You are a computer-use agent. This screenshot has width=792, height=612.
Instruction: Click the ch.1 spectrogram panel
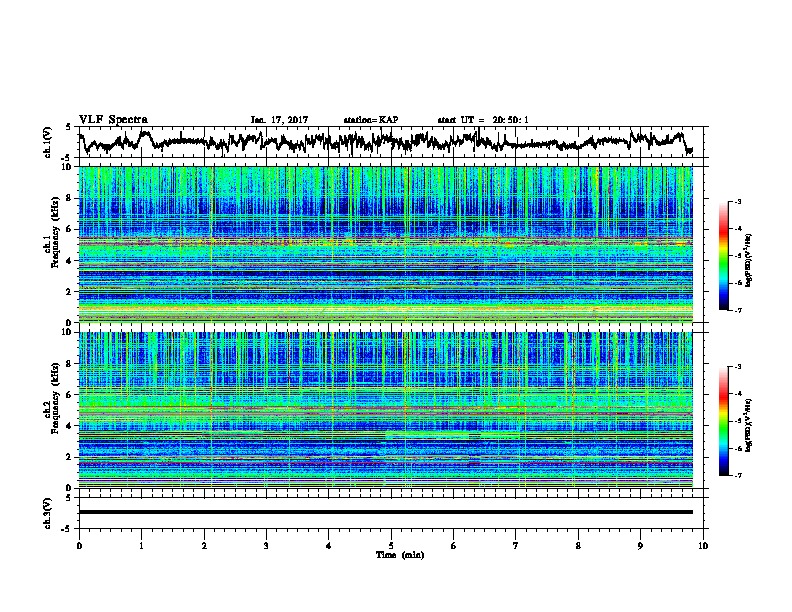pos(386,244)
